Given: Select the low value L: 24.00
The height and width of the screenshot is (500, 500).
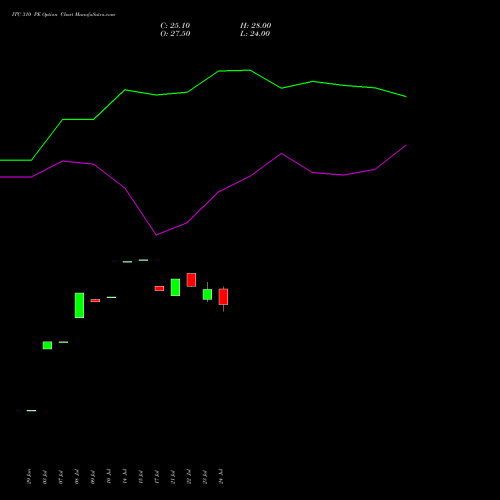Looking at the screenshot, I should click(x=255, y=34).
